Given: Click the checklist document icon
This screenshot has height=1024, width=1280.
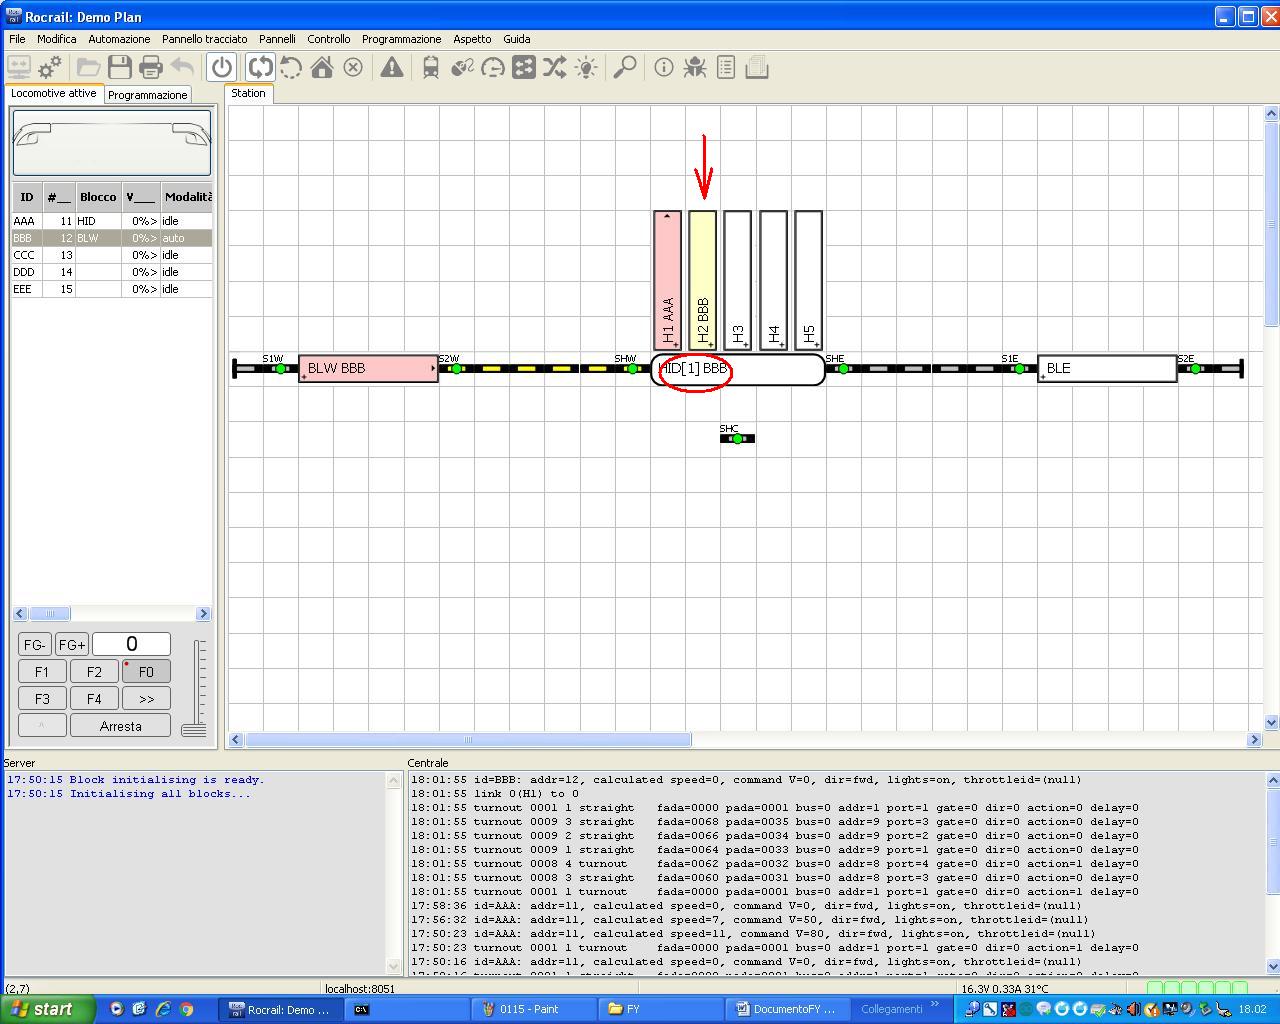Looking at the screenshot, I should coord(726,68).
